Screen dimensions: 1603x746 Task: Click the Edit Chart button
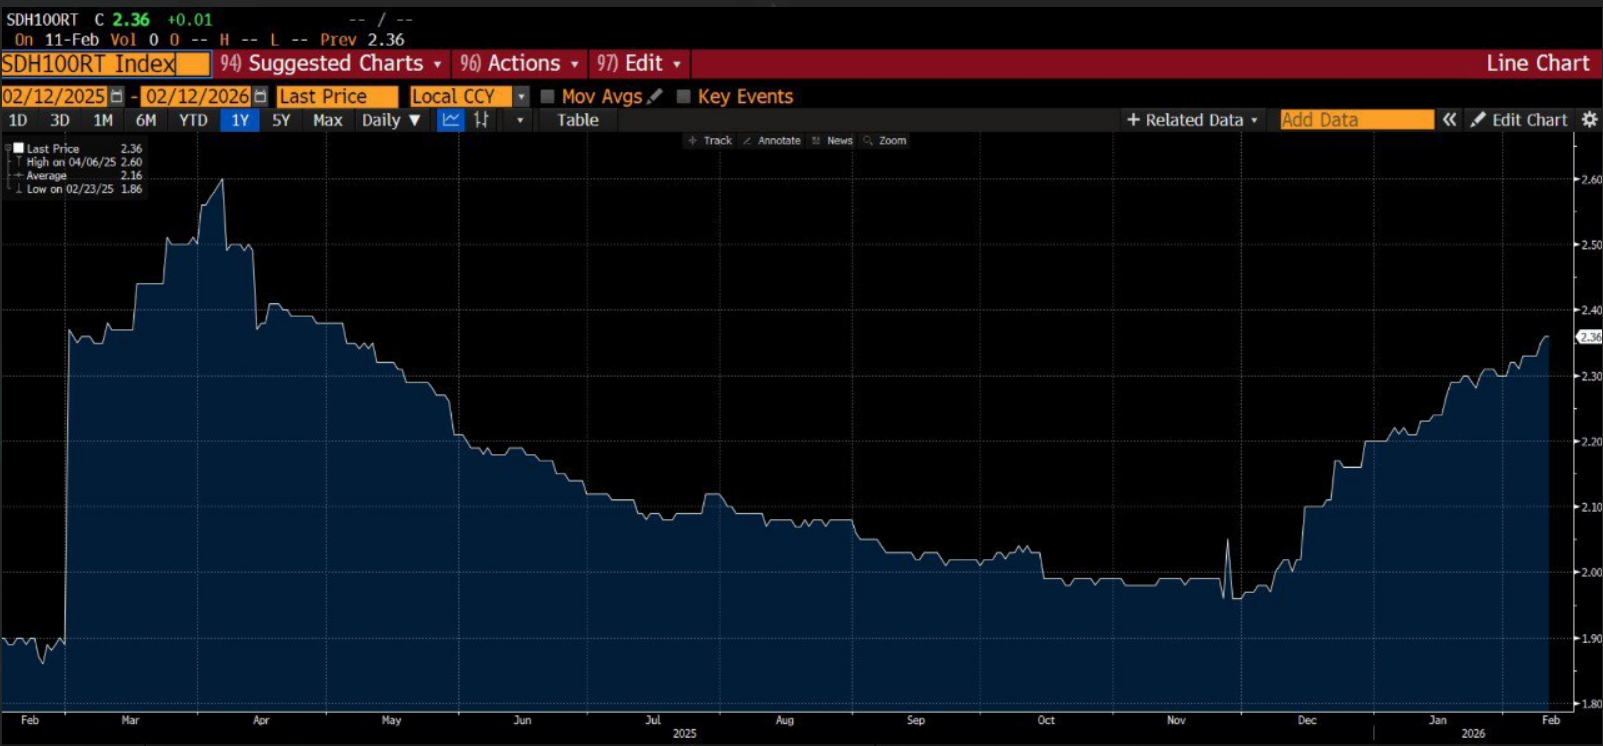[x=1518, y=120]
